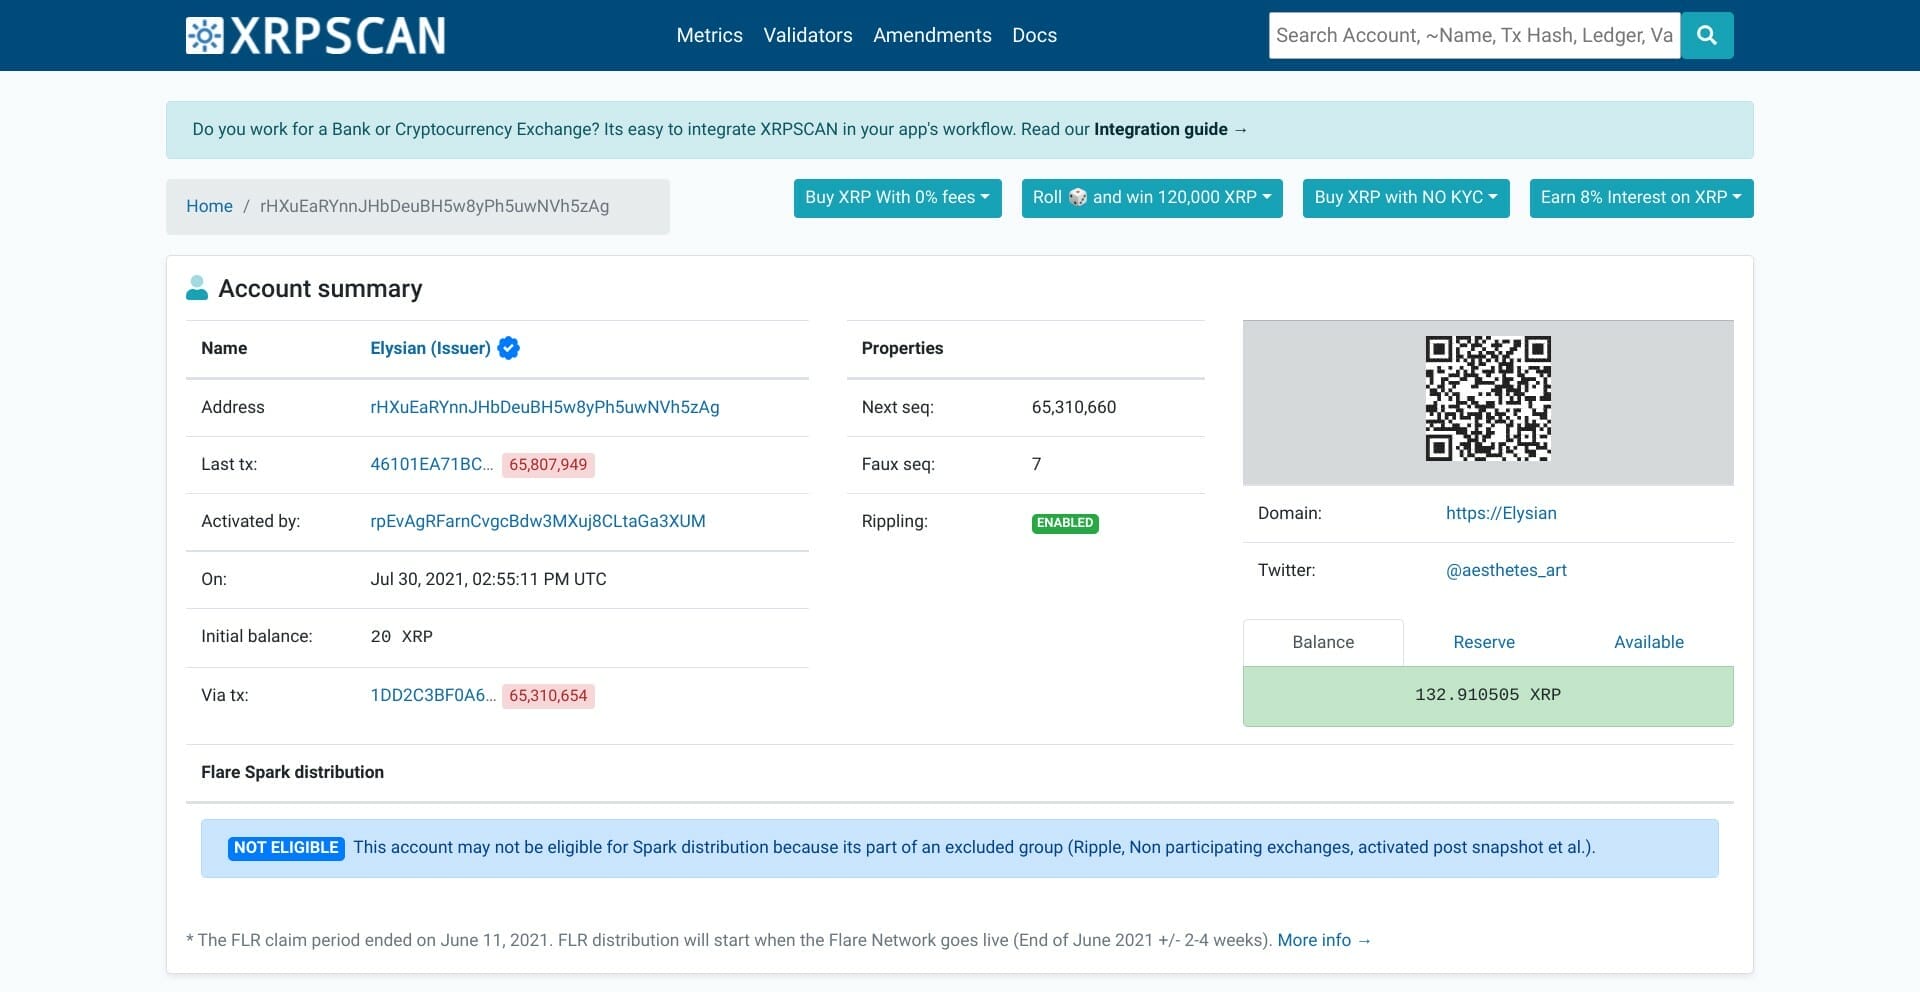Screen dimensions: 1920x992
Task: Focus the account search input field
Action: [1474, 35]
